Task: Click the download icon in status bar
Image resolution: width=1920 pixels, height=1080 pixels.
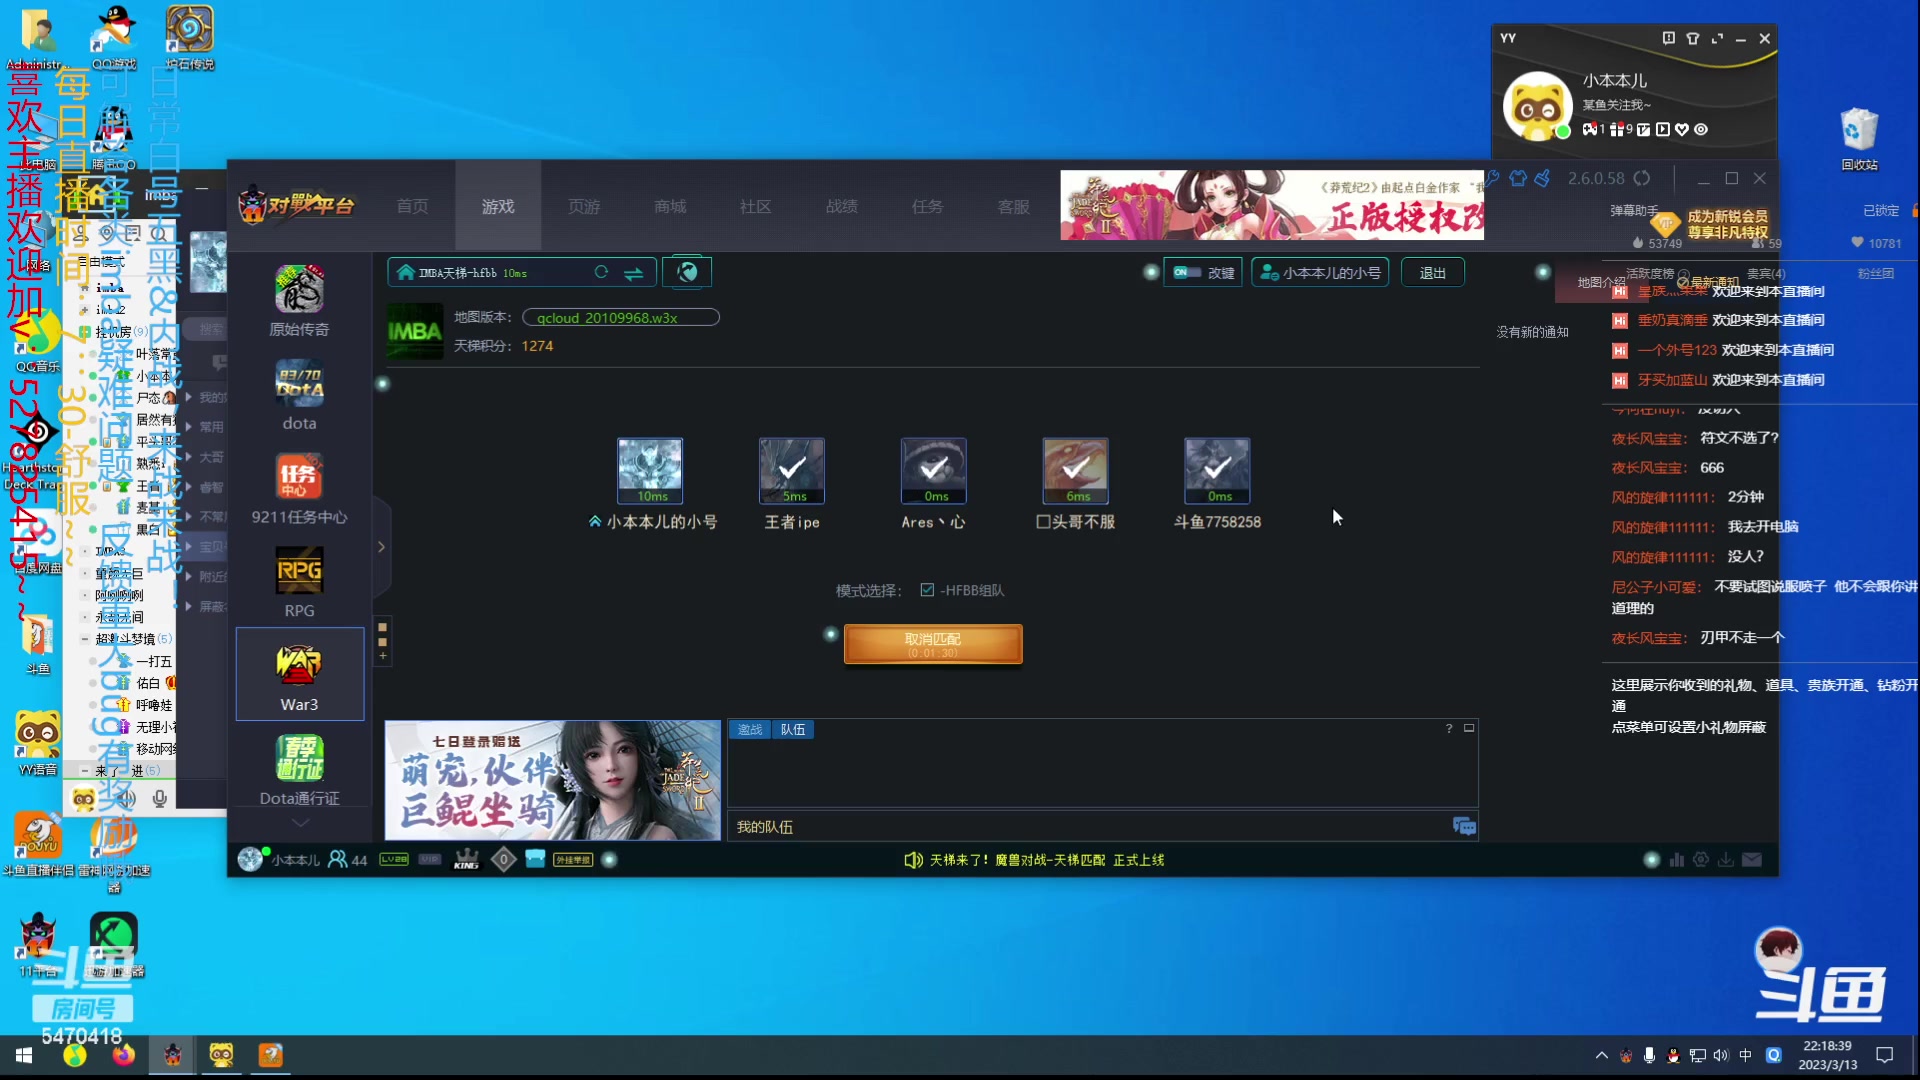Action: point(1726,859)
